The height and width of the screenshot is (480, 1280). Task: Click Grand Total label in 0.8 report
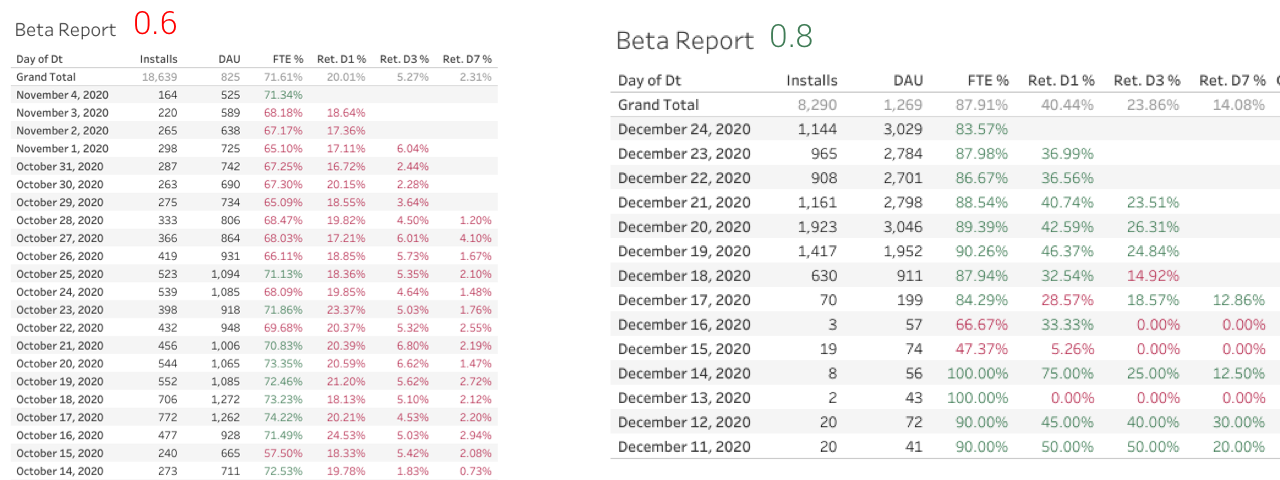click(658, 105)
